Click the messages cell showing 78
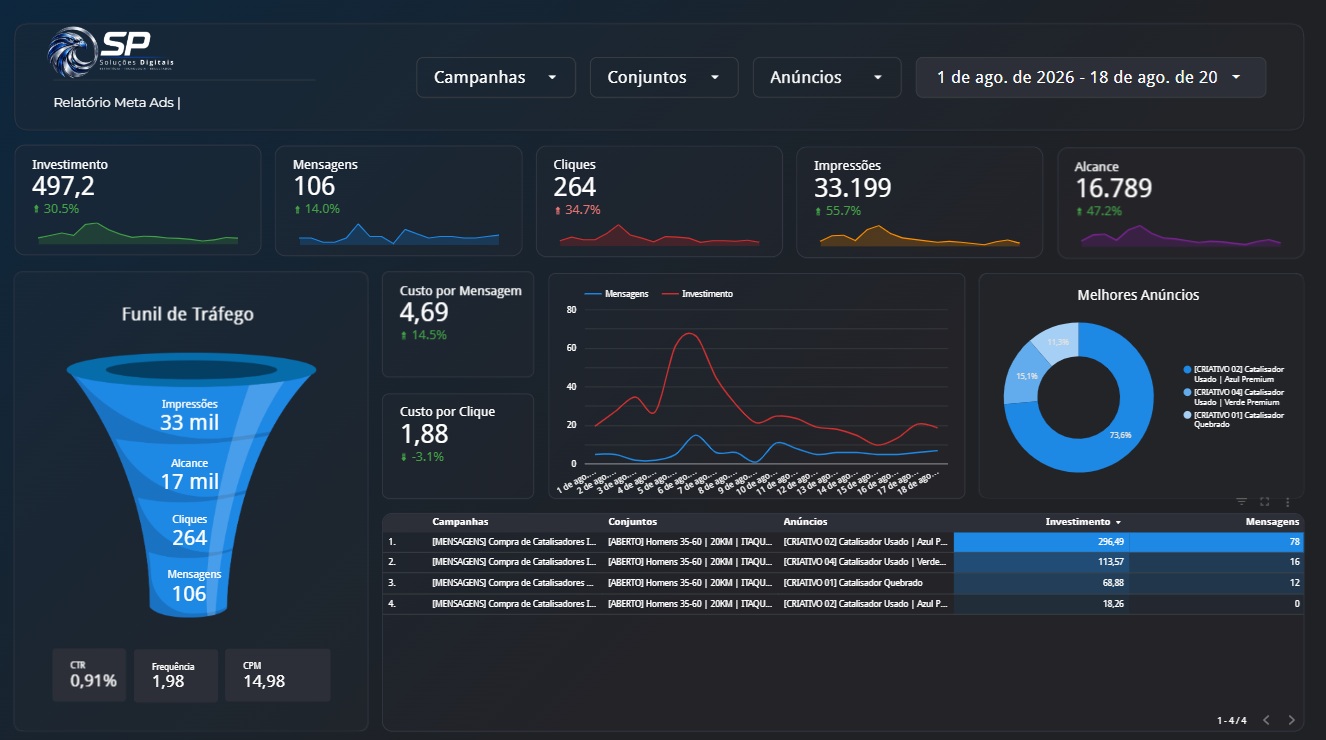 coord(1217,541)
